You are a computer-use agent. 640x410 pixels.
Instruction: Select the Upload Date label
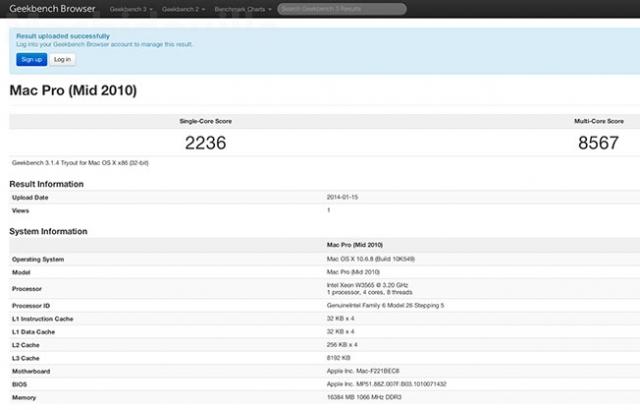click(30, 197)
